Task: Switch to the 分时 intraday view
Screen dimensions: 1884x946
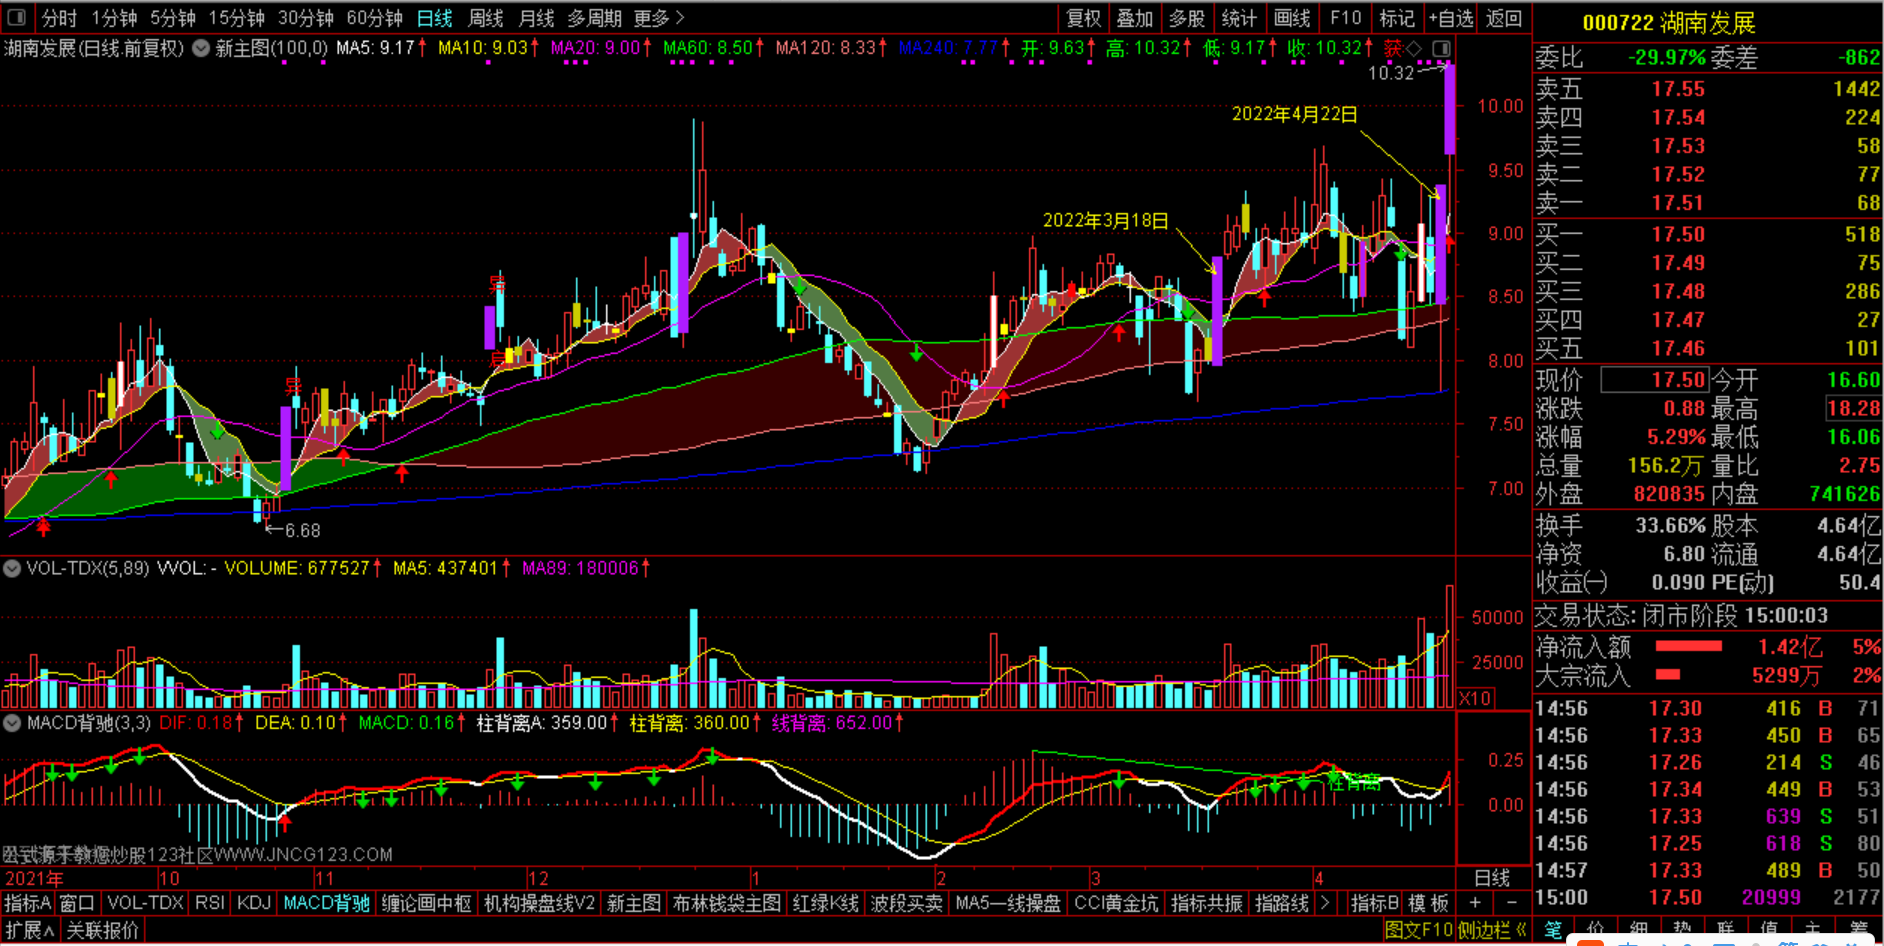Action: (59, 18)
